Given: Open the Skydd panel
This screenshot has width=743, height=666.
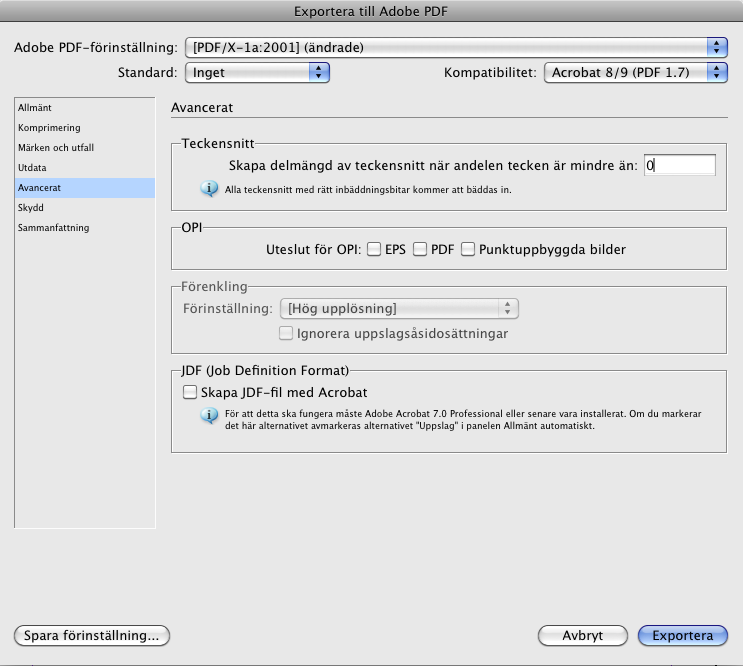Looking at the screenshot, I should (x=85, y=207).
